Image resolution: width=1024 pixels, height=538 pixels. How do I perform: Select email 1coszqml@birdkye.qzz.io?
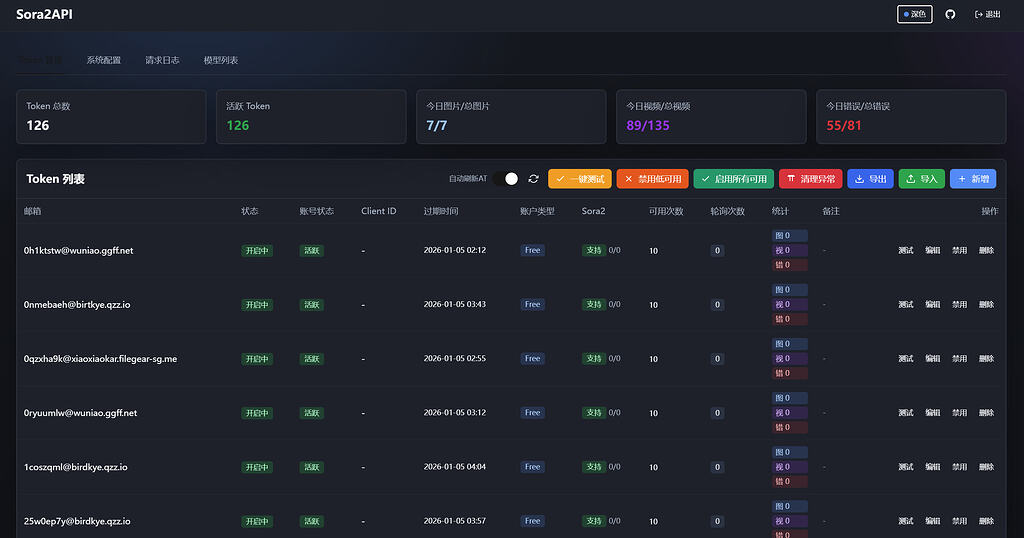tap(76, 467)
